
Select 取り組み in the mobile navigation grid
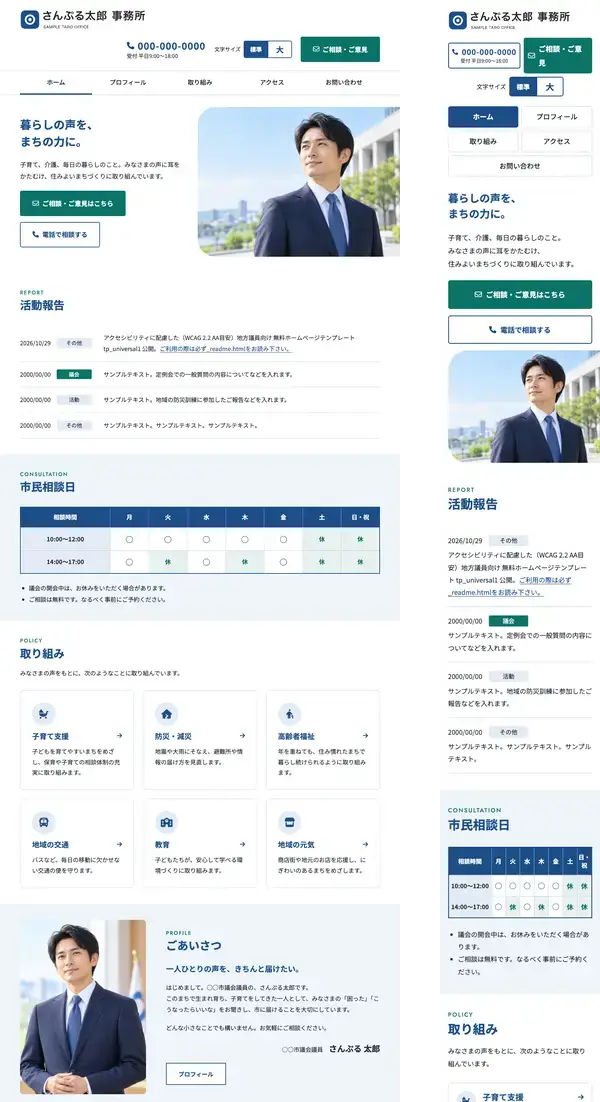coord(483,141)
